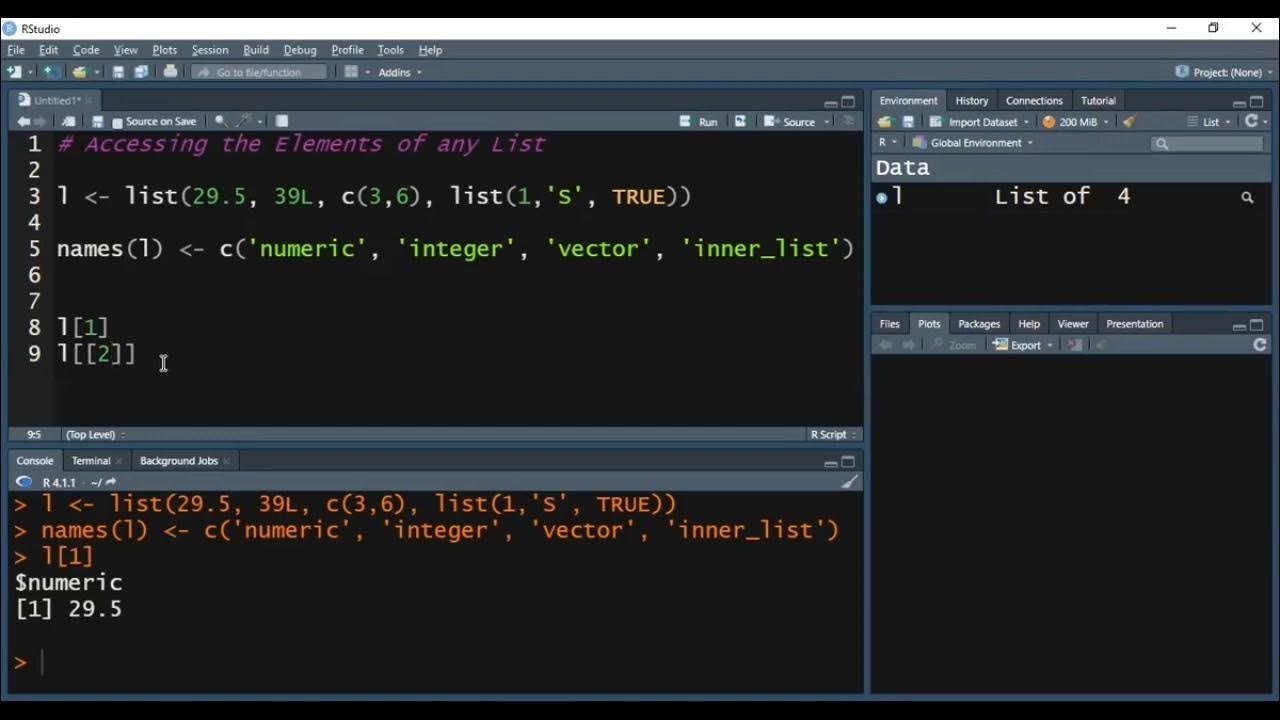Open the R language dropdown in Environment
The width and height of the screenshot is (1280, 720).
(887, 143)
